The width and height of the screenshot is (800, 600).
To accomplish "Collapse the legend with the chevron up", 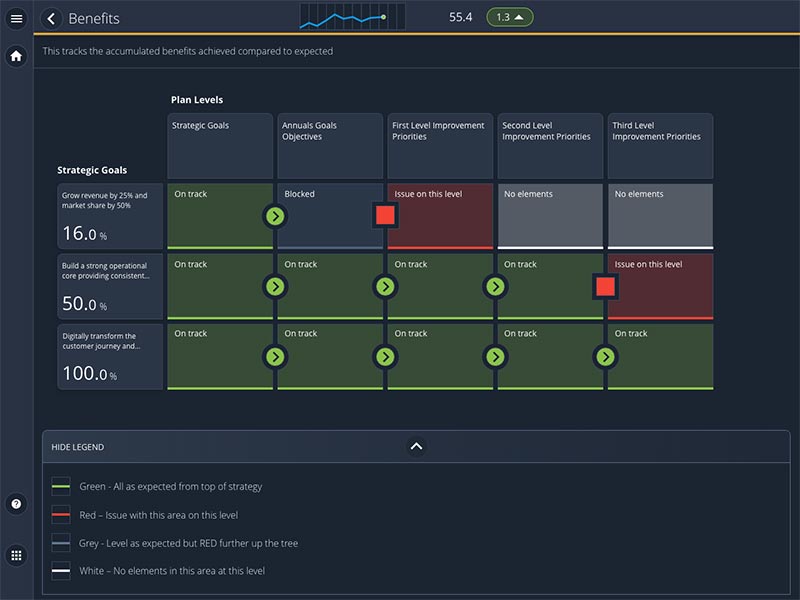I will [x=417, y=447].
